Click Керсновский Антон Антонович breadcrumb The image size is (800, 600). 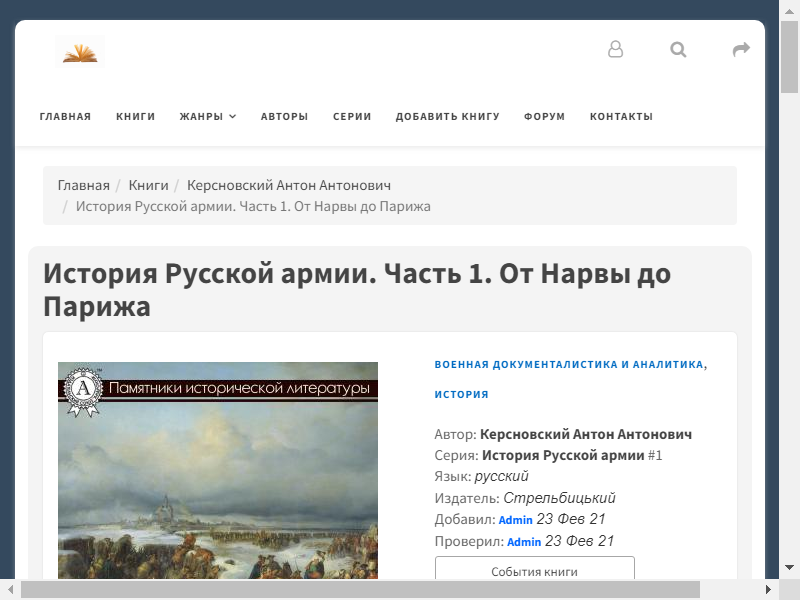tap(289, 185)
